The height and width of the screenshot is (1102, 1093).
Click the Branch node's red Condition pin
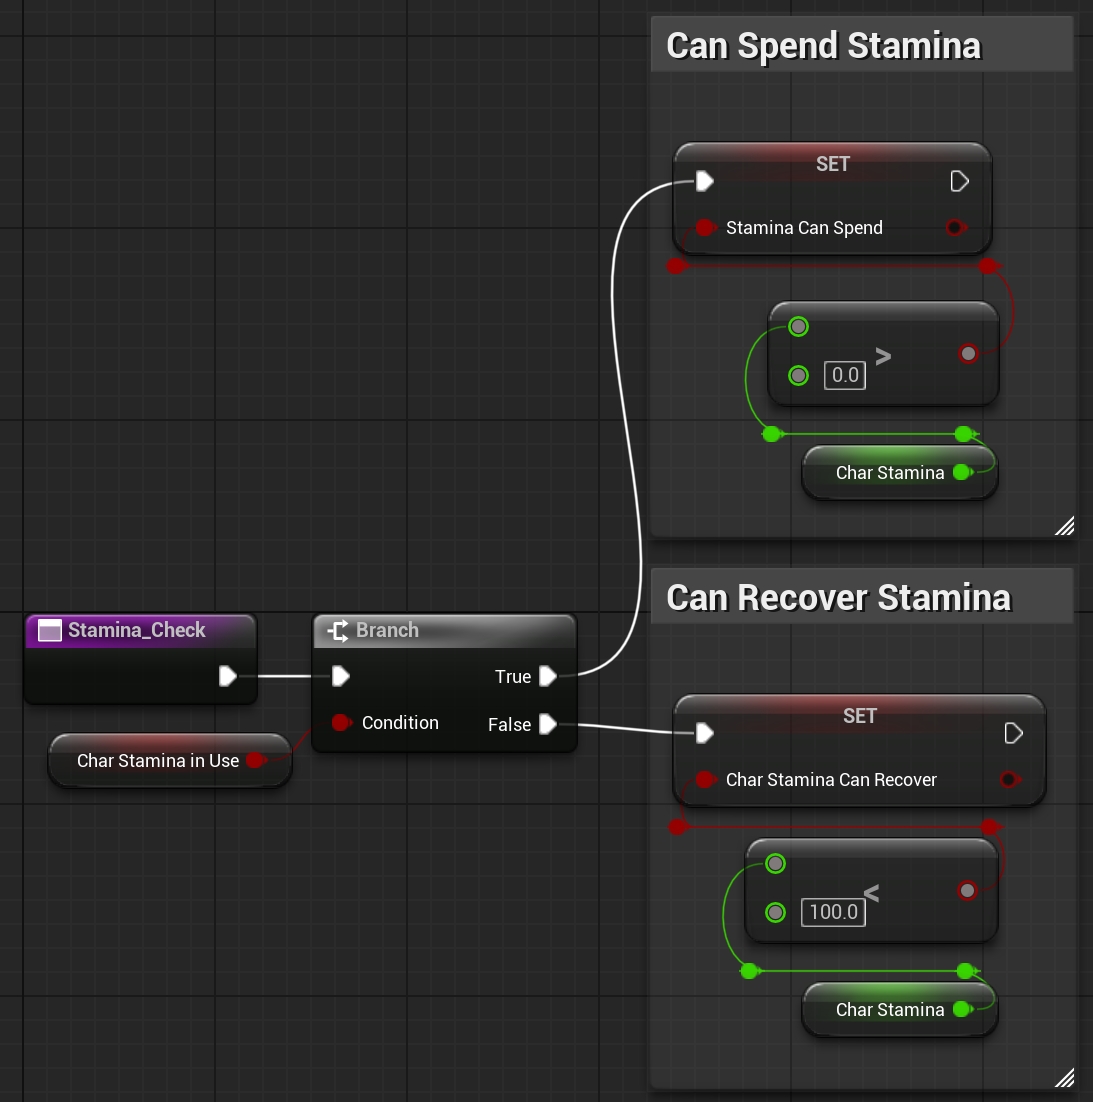341,722
